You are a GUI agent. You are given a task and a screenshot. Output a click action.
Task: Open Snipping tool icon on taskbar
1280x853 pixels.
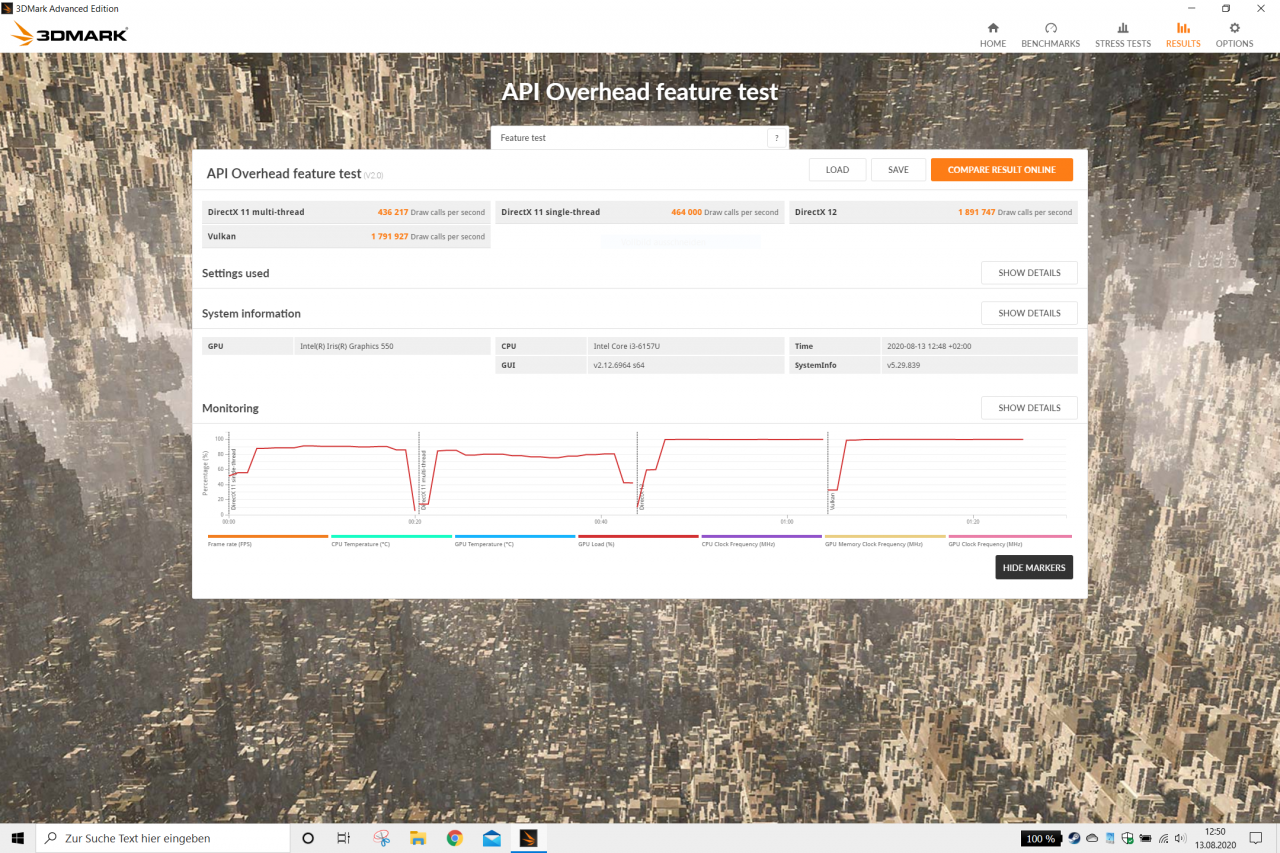(381, 838)
